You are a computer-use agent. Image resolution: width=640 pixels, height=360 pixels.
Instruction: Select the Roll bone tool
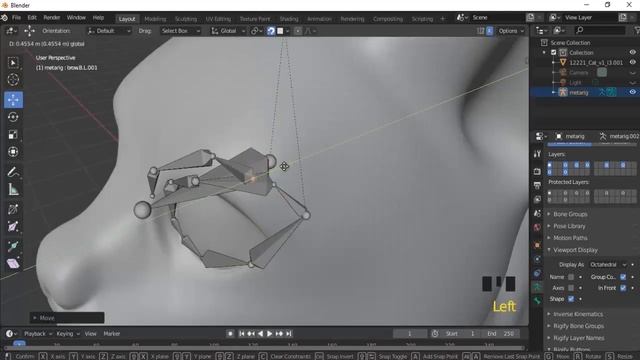click(x=13, y=209)
